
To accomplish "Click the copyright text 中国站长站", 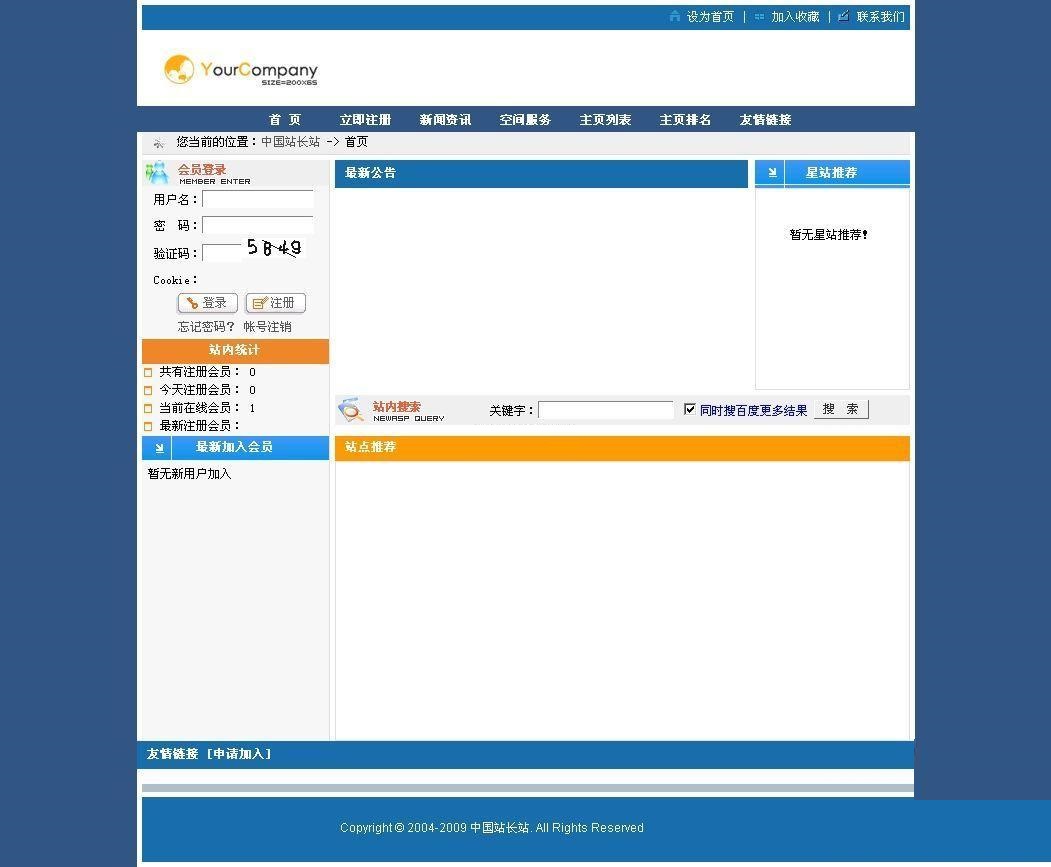I will 499,827.
